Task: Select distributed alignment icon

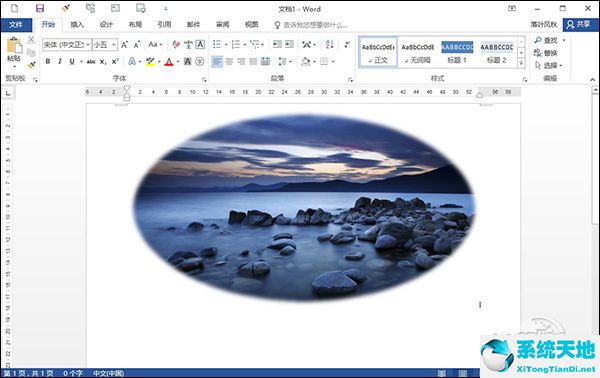Action: pos(266,61)
